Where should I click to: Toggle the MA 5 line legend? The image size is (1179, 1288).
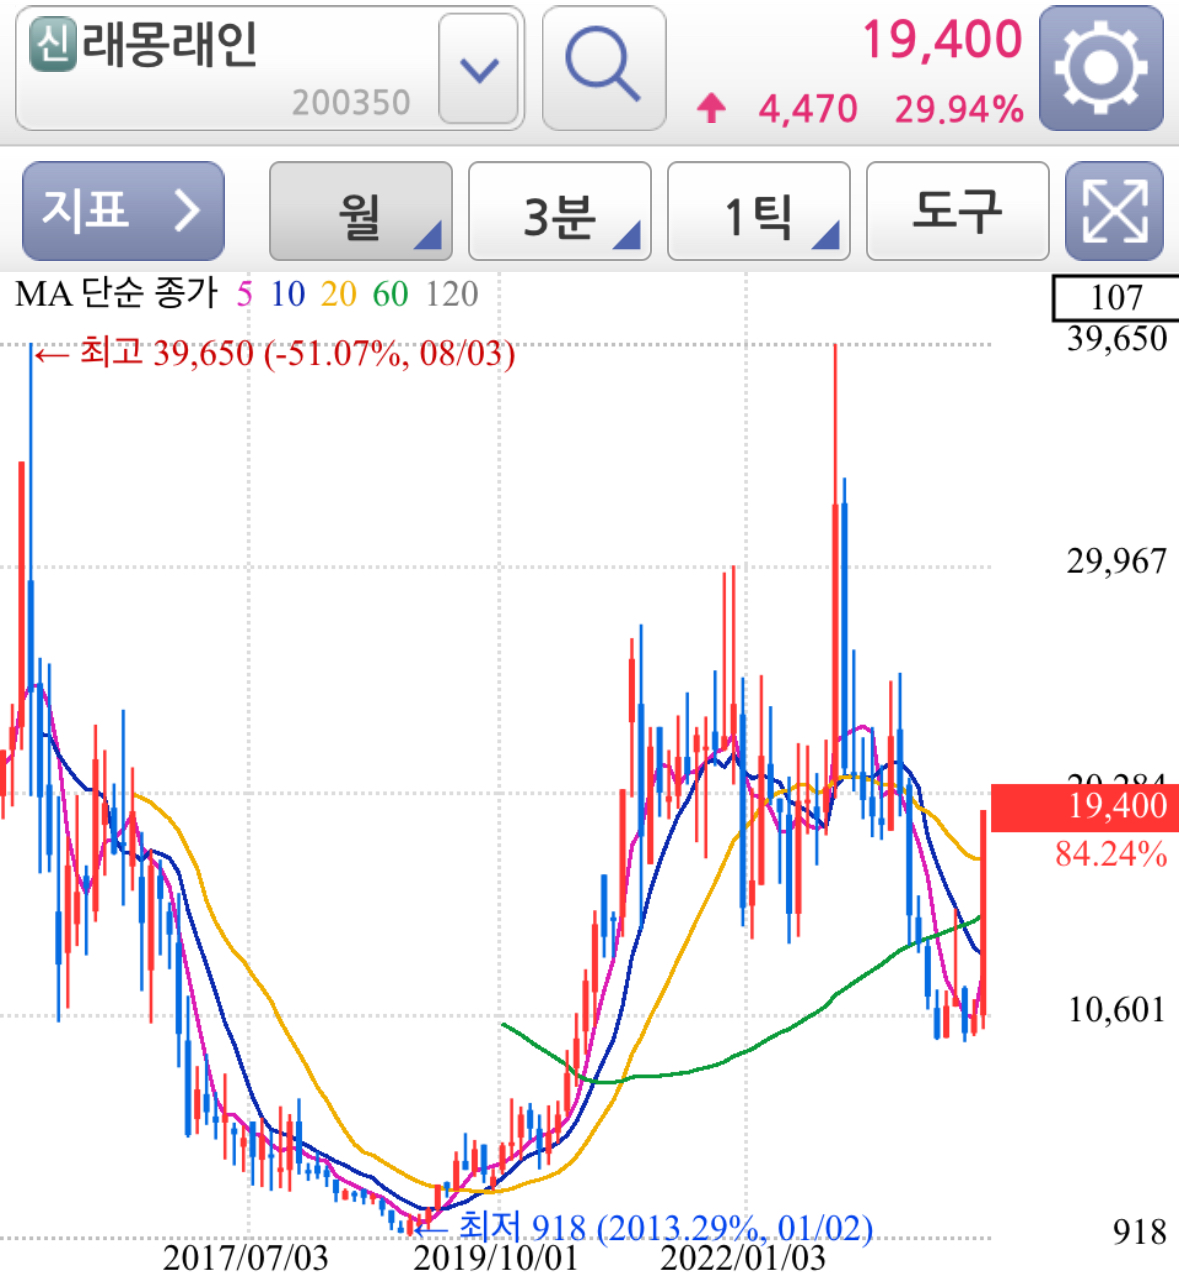coord(243,295)
